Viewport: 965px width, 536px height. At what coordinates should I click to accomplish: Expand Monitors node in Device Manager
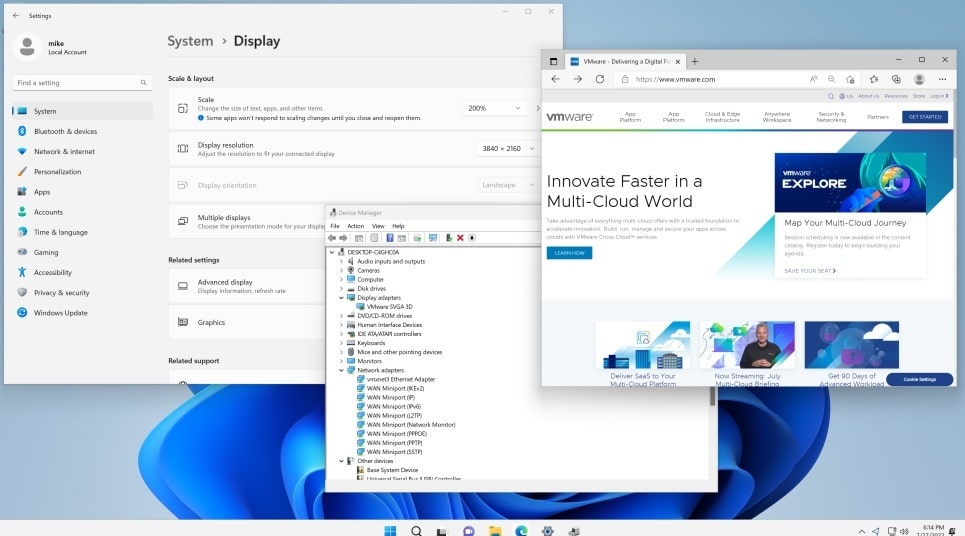click(342, 361)
